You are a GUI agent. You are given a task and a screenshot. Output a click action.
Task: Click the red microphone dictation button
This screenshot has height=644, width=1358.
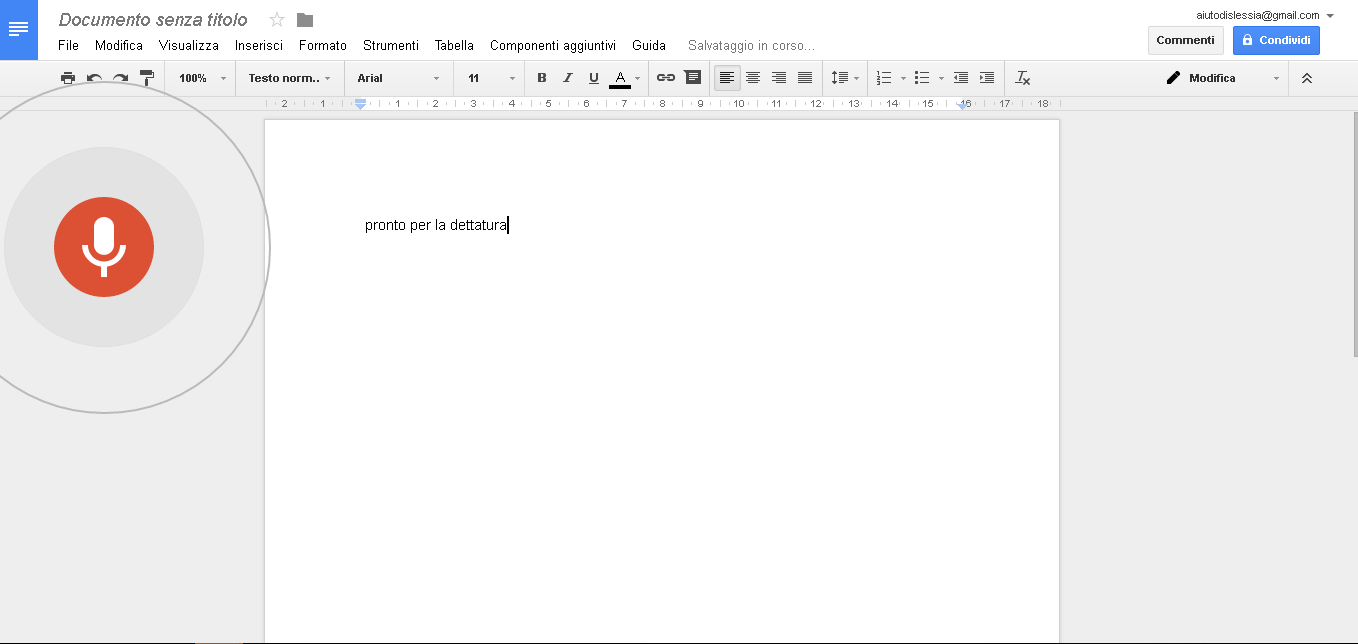point(104,247)
